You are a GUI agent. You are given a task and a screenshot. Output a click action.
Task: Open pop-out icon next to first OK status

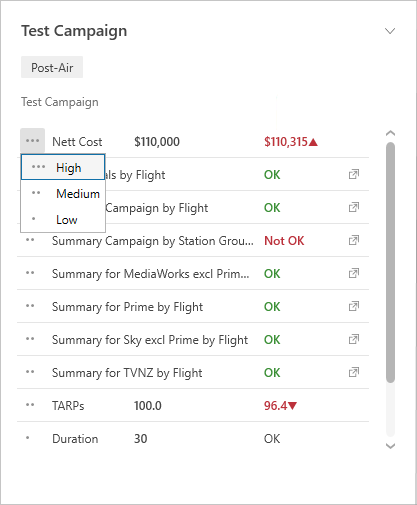point(354,174)
